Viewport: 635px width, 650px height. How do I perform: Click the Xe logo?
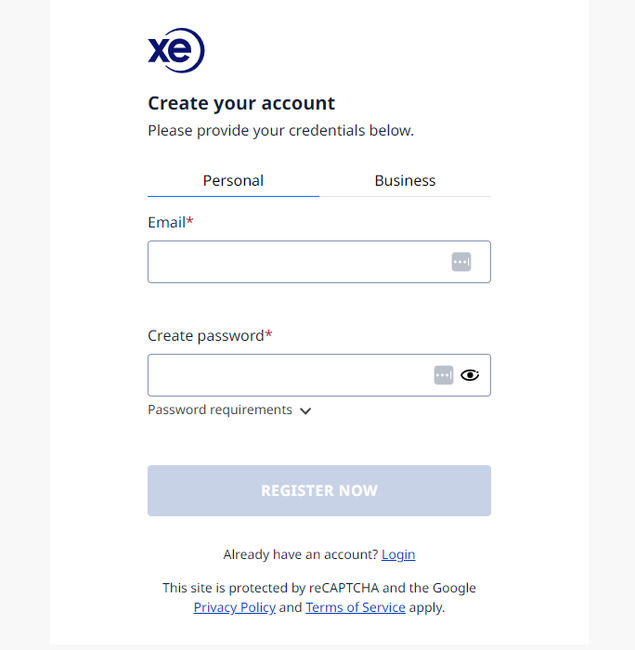(176, 51)
